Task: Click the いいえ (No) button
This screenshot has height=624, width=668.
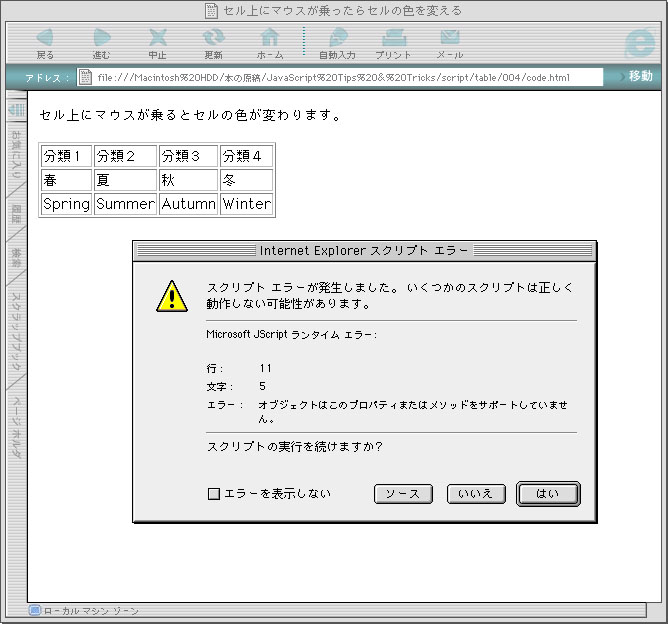Action: 476,494
